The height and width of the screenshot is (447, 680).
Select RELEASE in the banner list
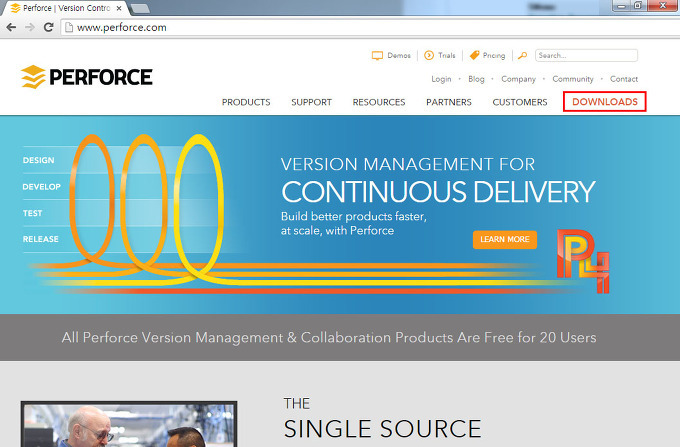pyautogui.click(x=41, y=239)
